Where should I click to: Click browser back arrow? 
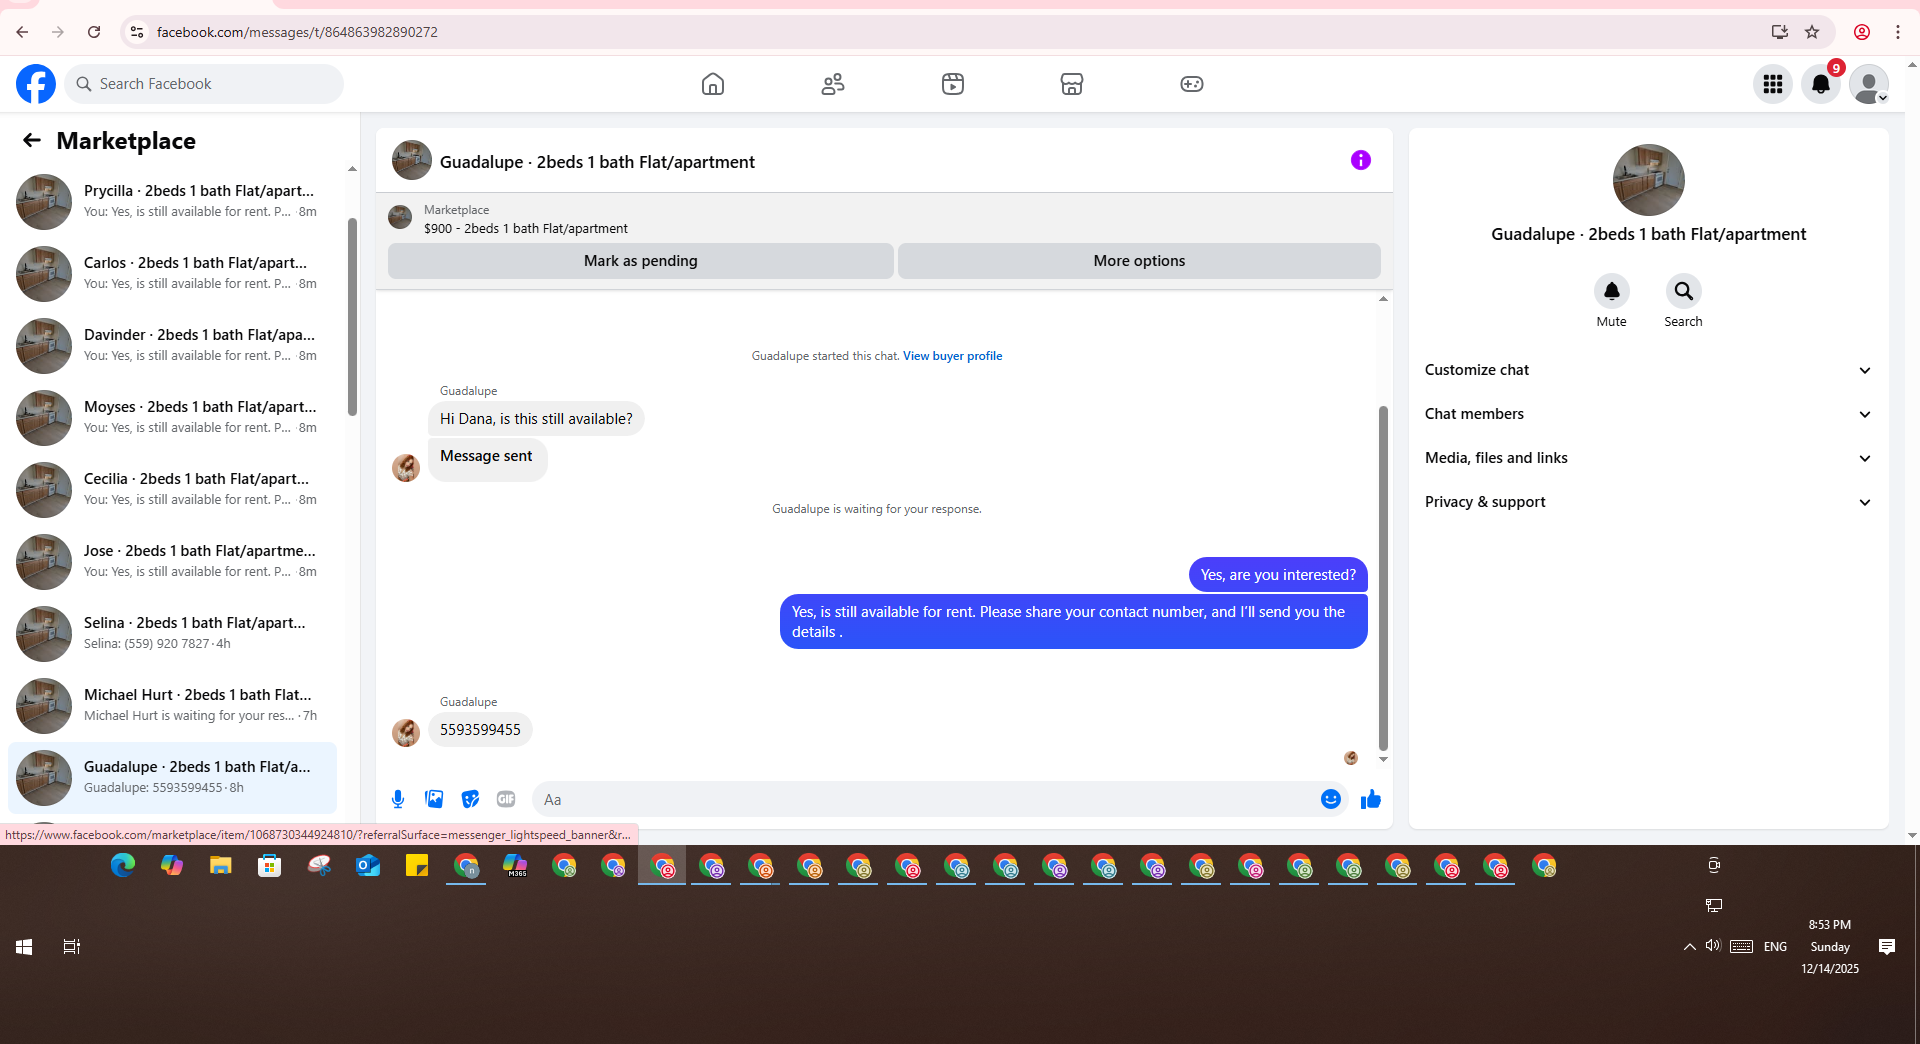point(22,32)
